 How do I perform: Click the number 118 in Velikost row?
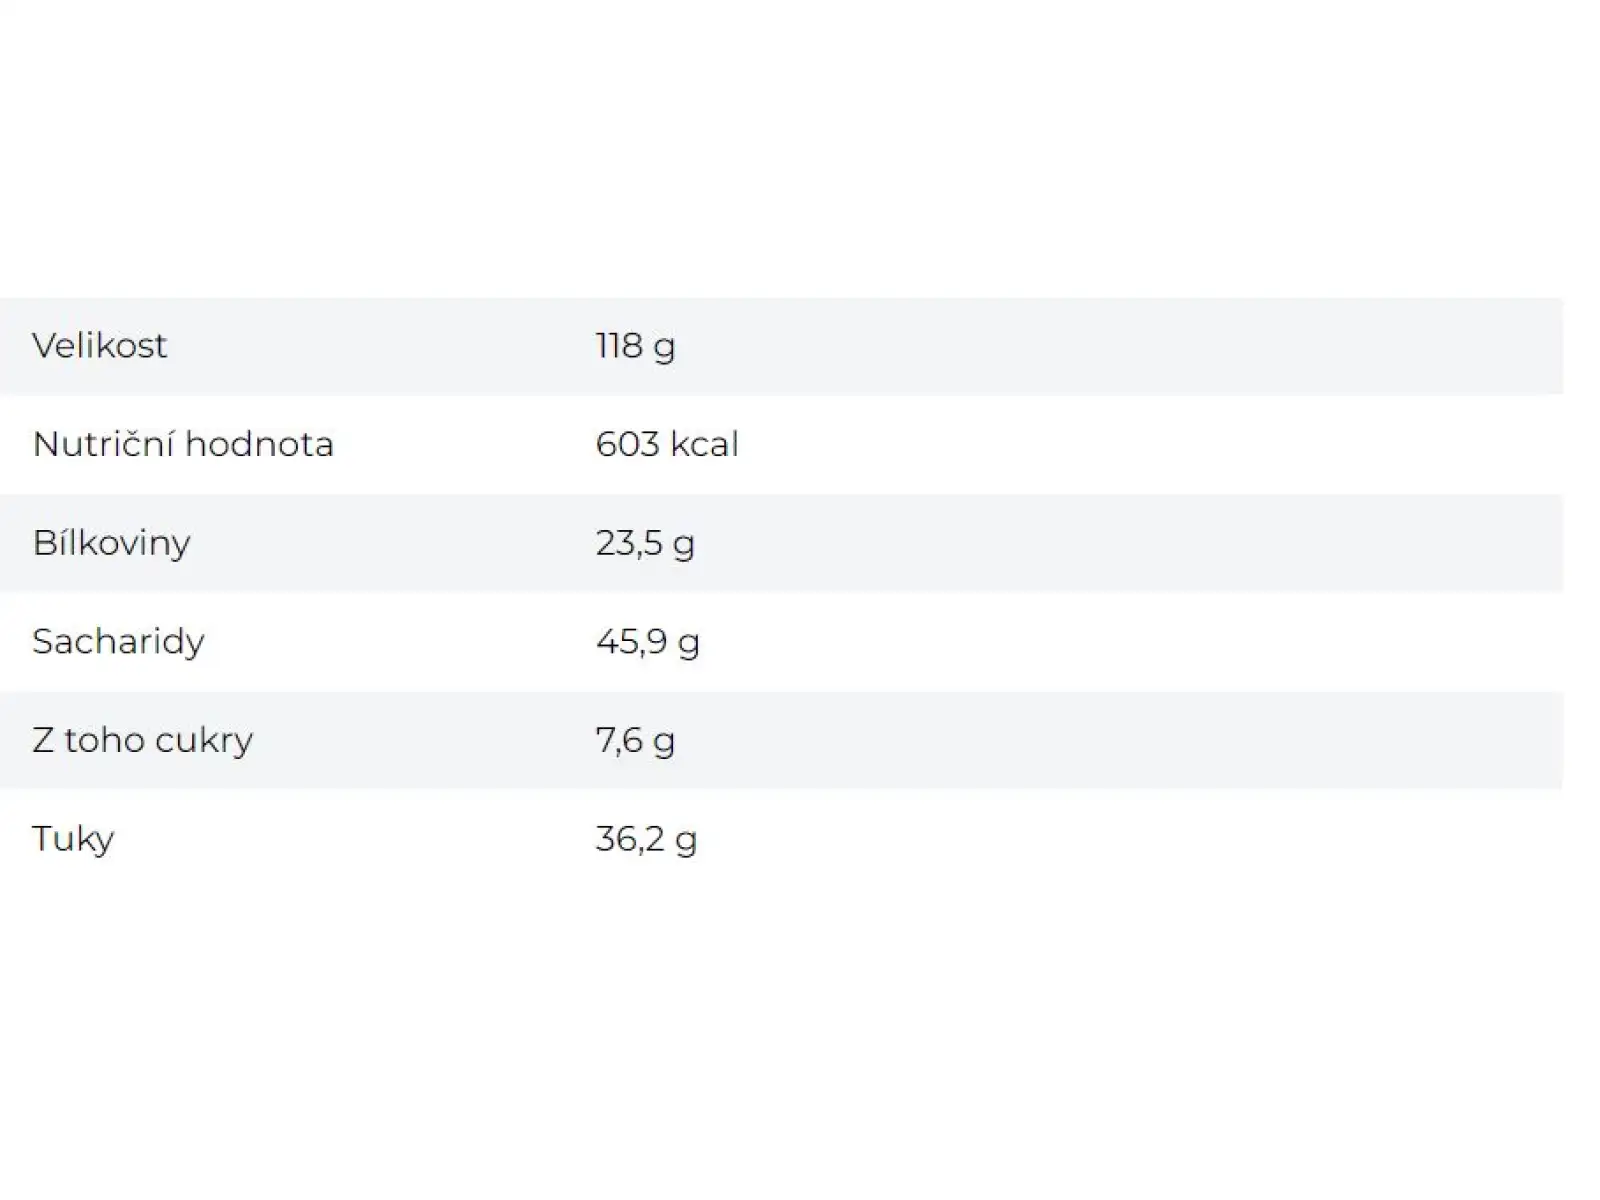click(619, 345)
